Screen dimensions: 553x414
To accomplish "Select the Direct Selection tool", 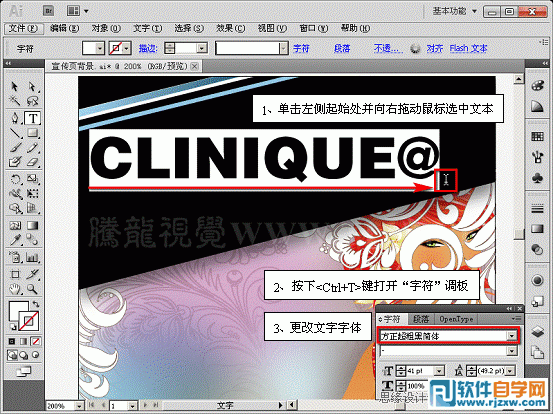I will 32,86.
